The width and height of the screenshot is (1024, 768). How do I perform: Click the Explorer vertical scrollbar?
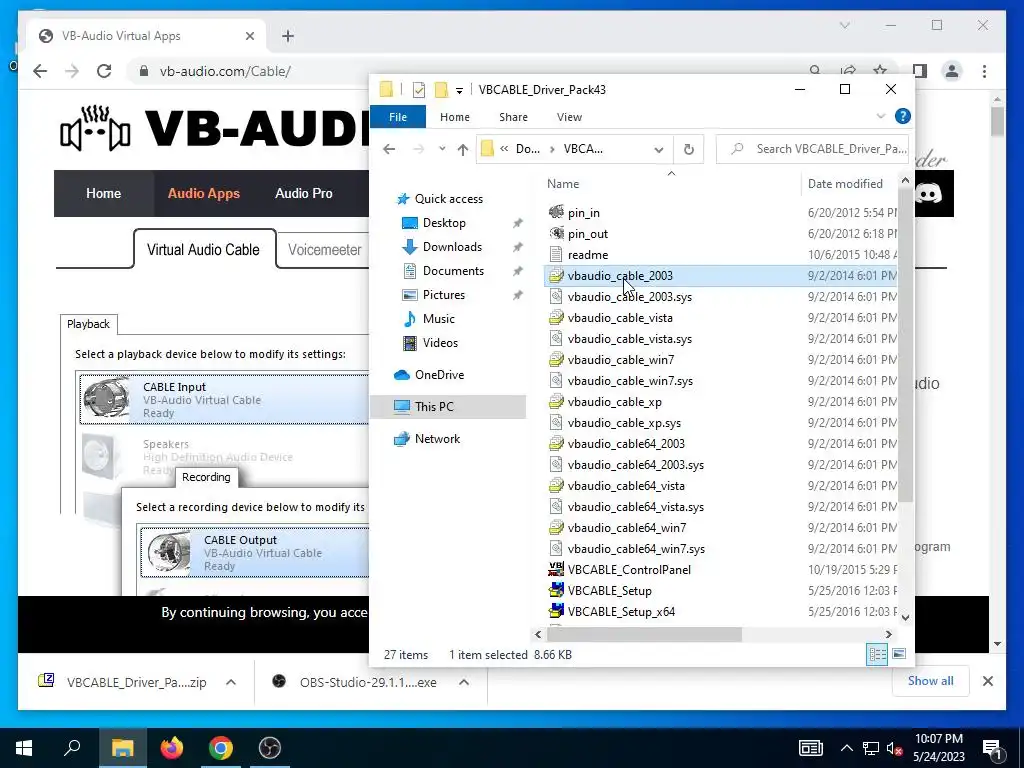[x=906, y=346]
